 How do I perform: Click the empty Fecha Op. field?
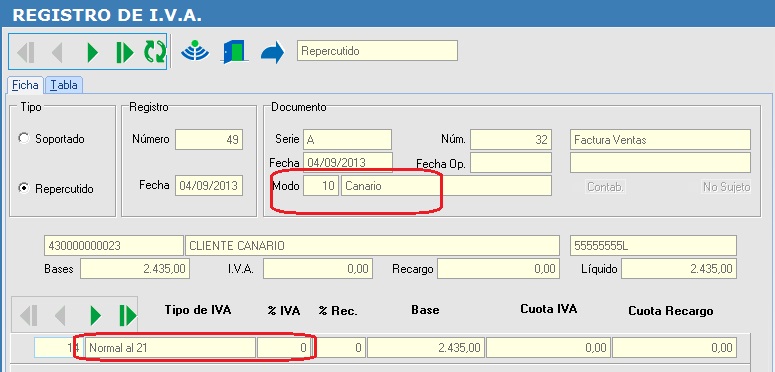coord(511,163)
